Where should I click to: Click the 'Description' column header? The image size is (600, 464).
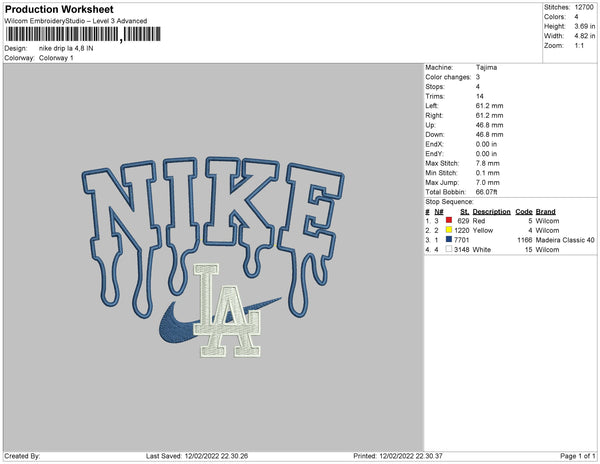click(x=491, y=212)
